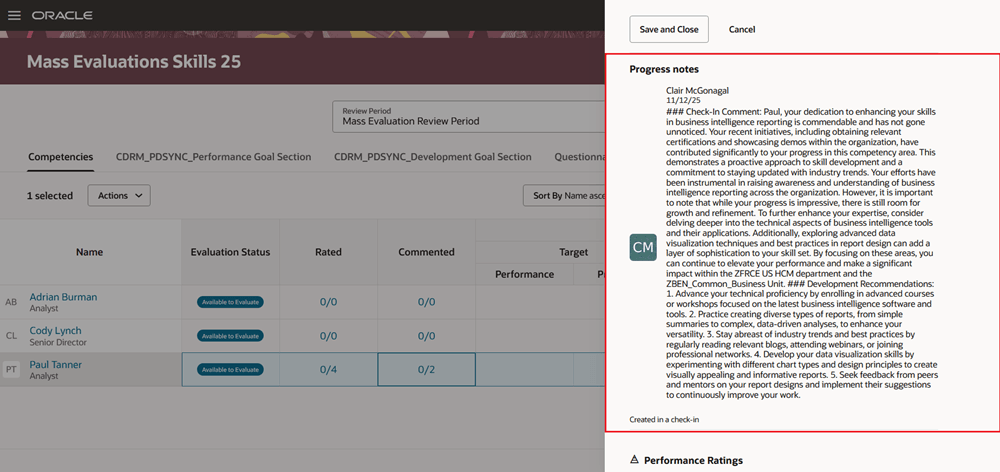This screenshot has width=1000, height=472.
Task: Click the AB avatar for Adrian Burman
Action: (11, 302)
